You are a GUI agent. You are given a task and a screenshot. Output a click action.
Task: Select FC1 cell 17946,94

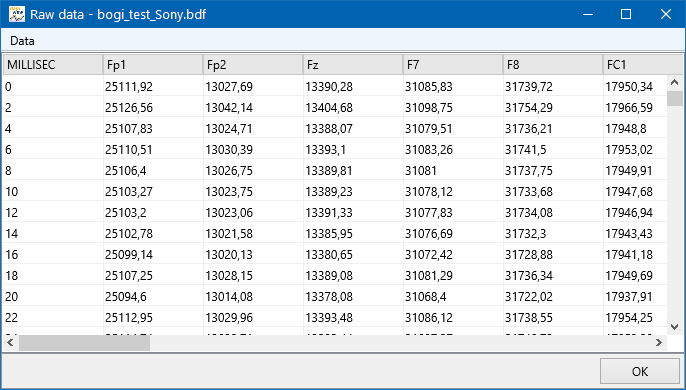point(635,213)
